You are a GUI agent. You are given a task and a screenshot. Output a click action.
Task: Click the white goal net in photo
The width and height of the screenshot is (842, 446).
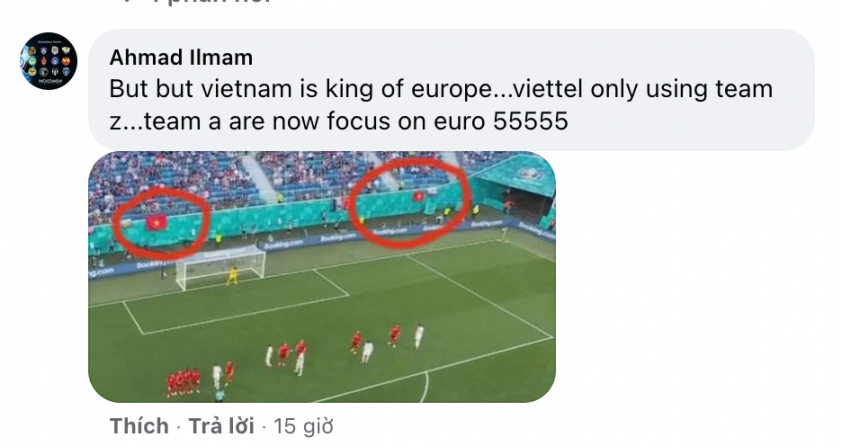tap(220, 267)
